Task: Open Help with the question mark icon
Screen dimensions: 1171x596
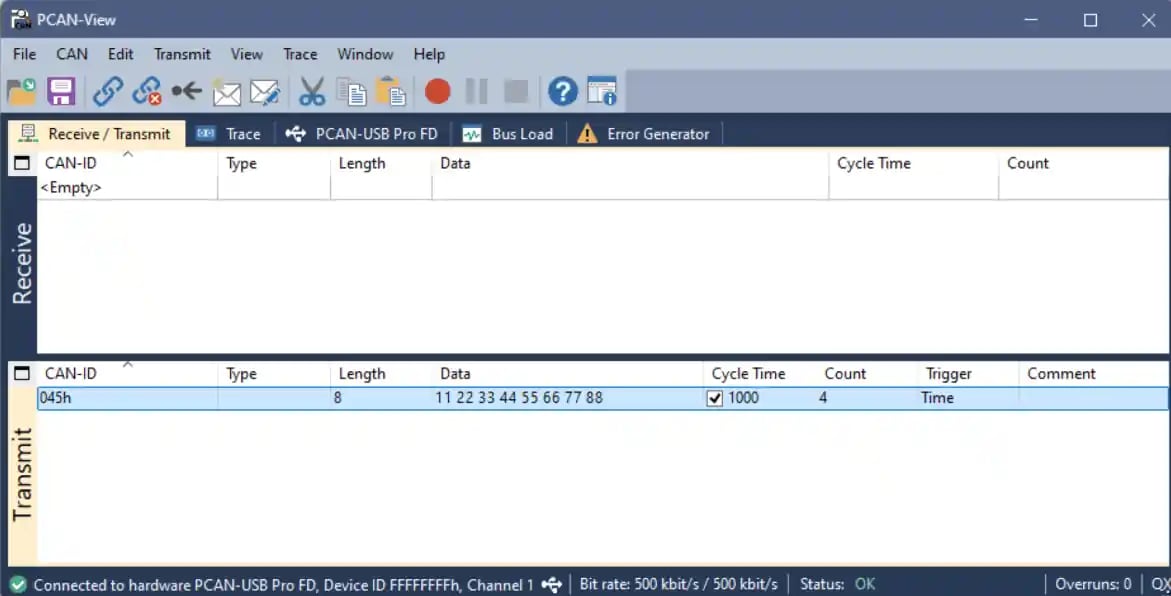Action: (x=562, y=92)
